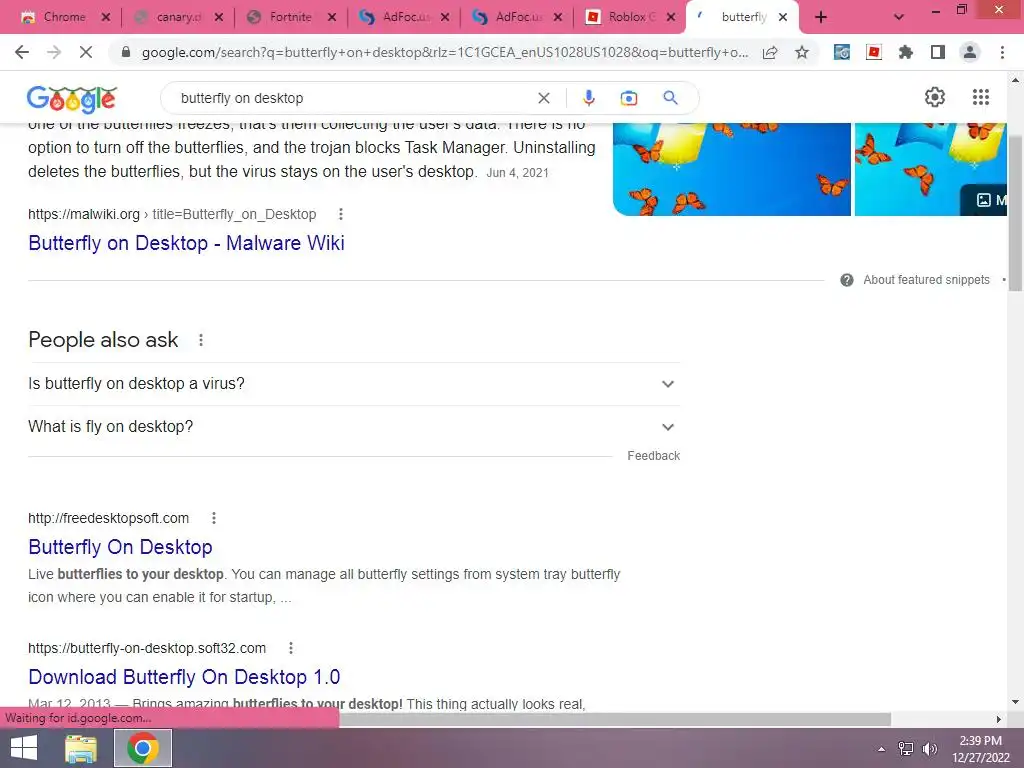Open the tab search dropdown
Screen dimensions: 1024x768
(899, 17)
